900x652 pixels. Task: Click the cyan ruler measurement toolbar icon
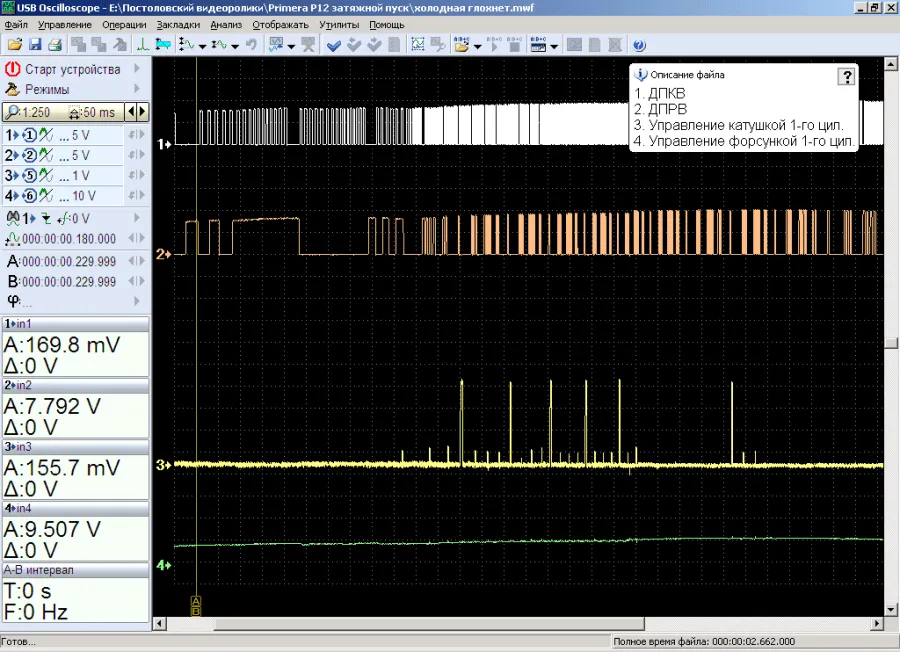163,44
